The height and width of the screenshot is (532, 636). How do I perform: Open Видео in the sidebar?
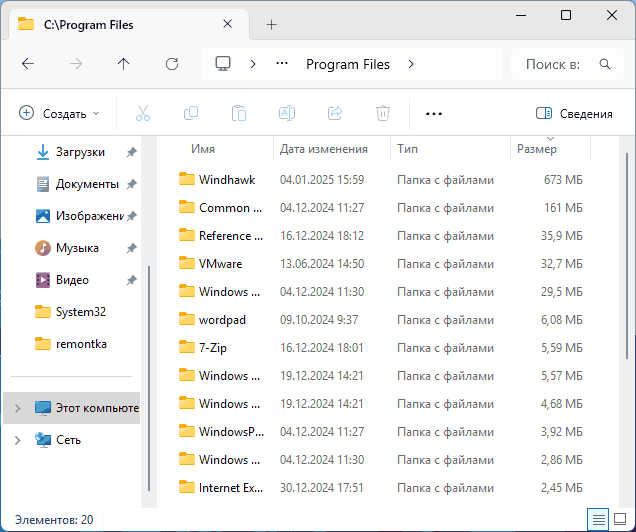[x=72, y=280]
